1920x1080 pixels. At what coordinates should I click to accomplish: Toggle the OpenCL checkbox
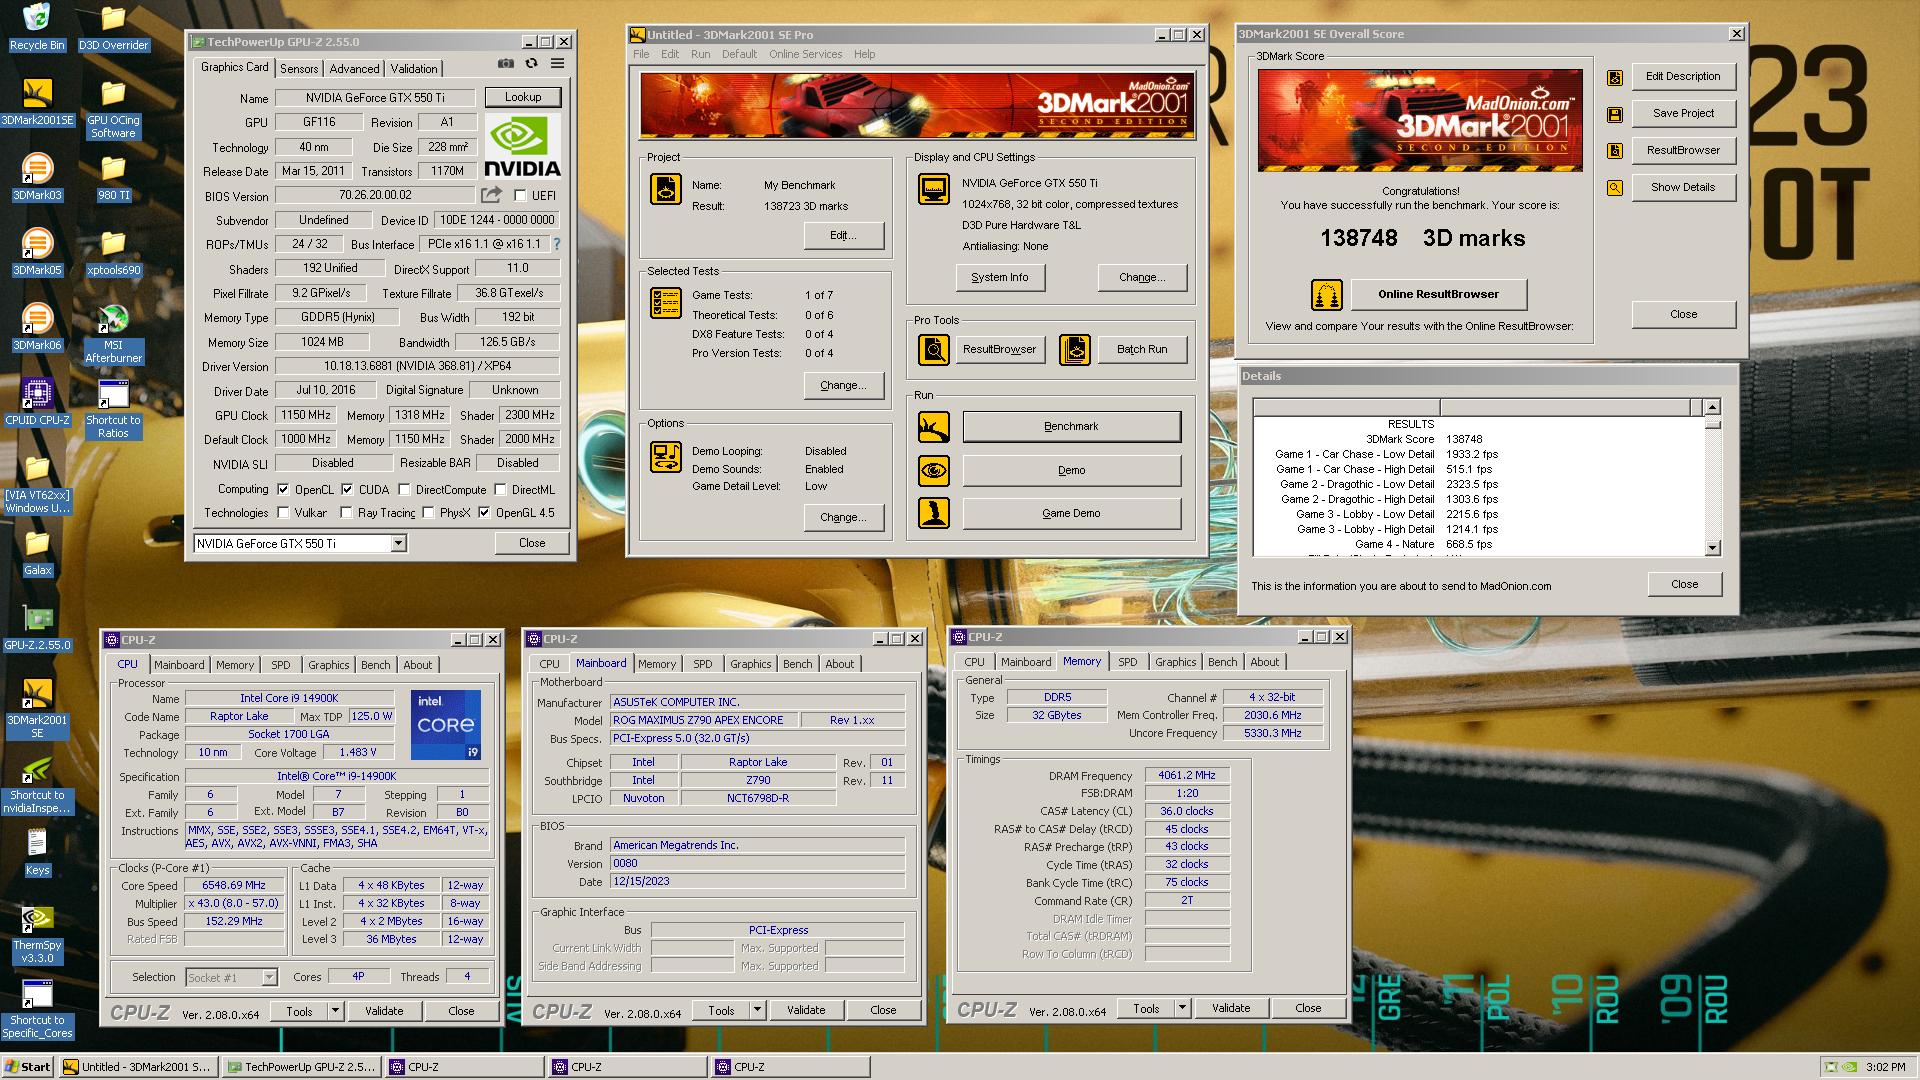(284, 490)
